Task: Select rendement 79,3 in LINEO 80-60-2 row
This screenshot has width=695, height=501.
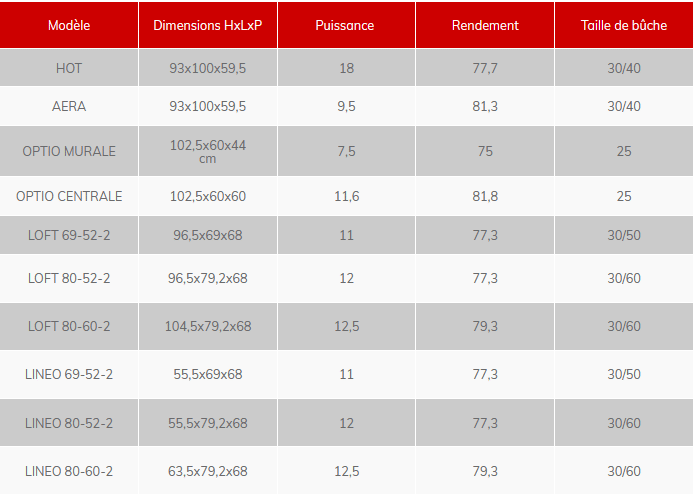Action: [485, 471]
